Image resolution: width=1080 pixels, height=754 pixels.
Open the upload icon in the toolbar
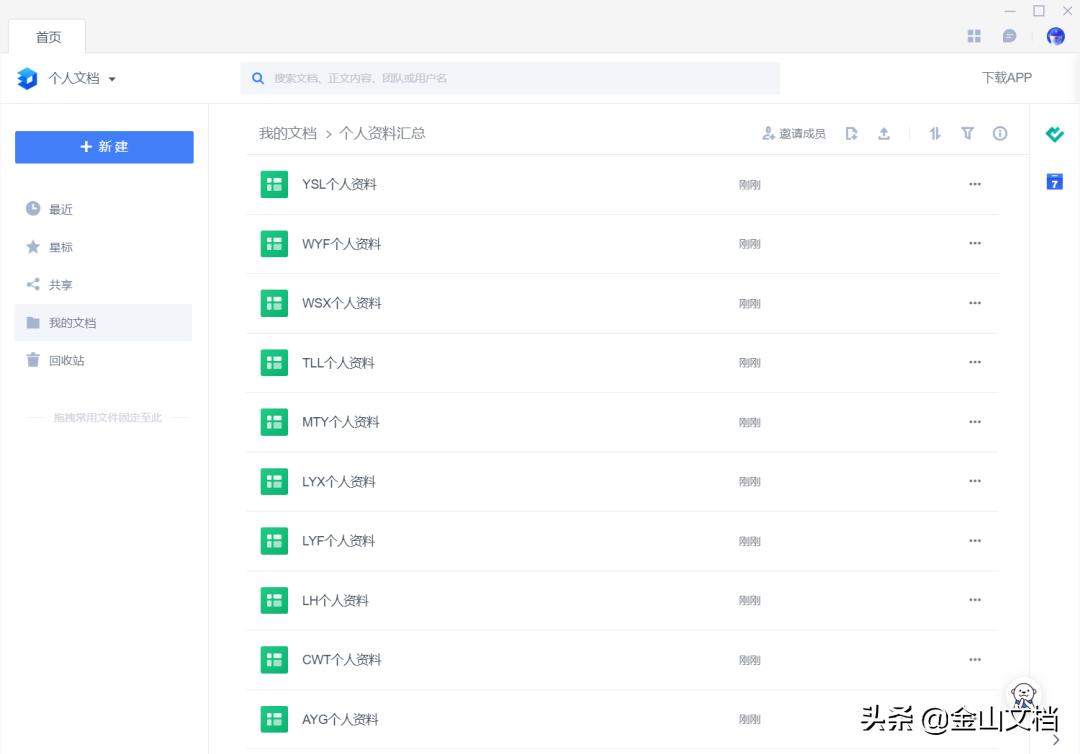pos(885,133)
